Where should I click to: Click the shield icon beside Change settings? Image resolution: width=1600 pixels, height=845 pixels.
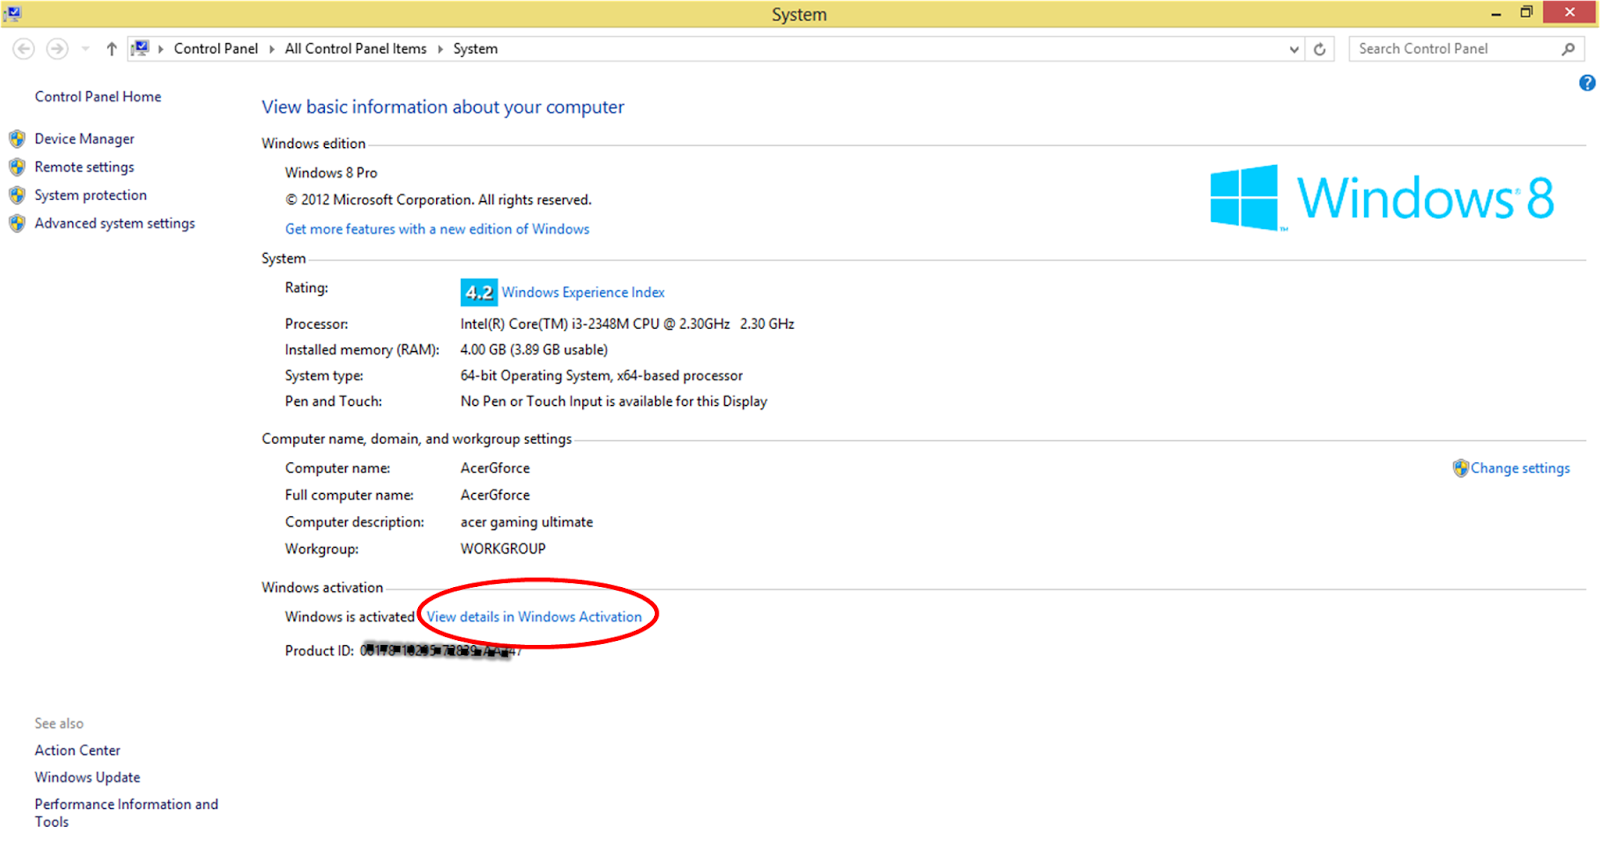[x=1461, y=468]
